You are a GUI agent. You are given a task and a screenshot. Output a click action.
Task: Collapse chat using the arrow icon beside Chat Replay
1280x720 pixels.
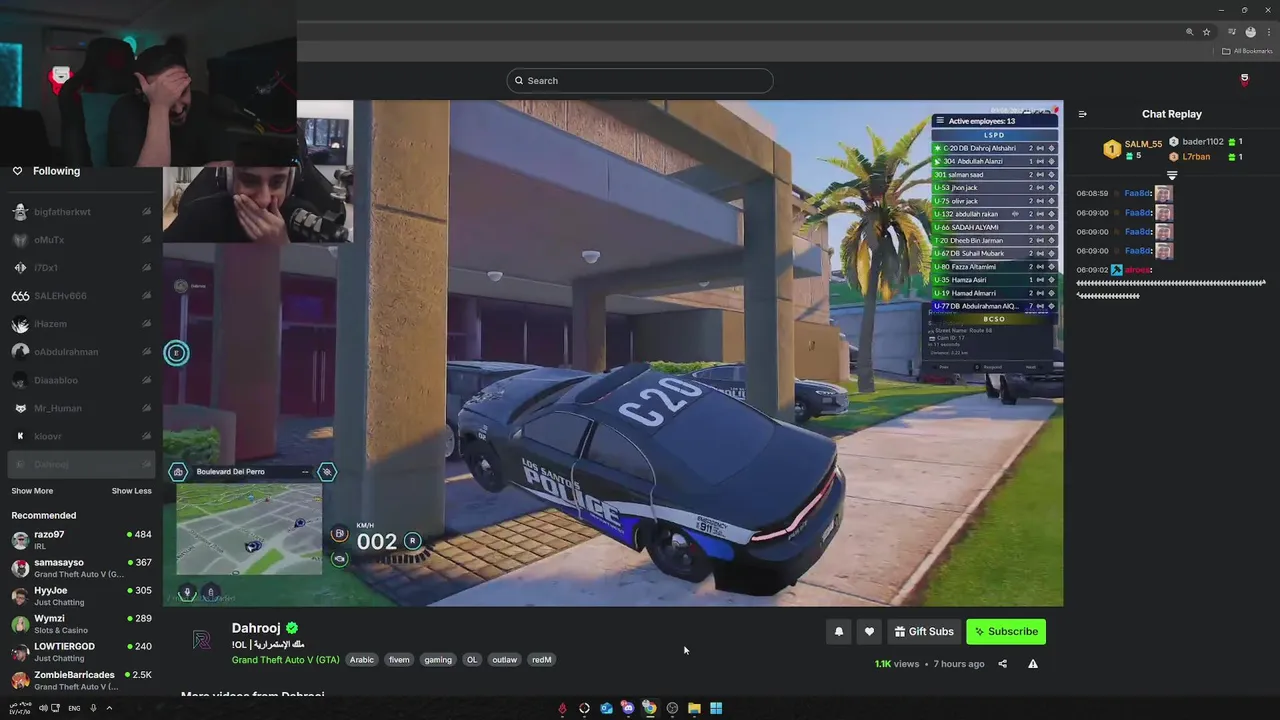pos(1082,114)
